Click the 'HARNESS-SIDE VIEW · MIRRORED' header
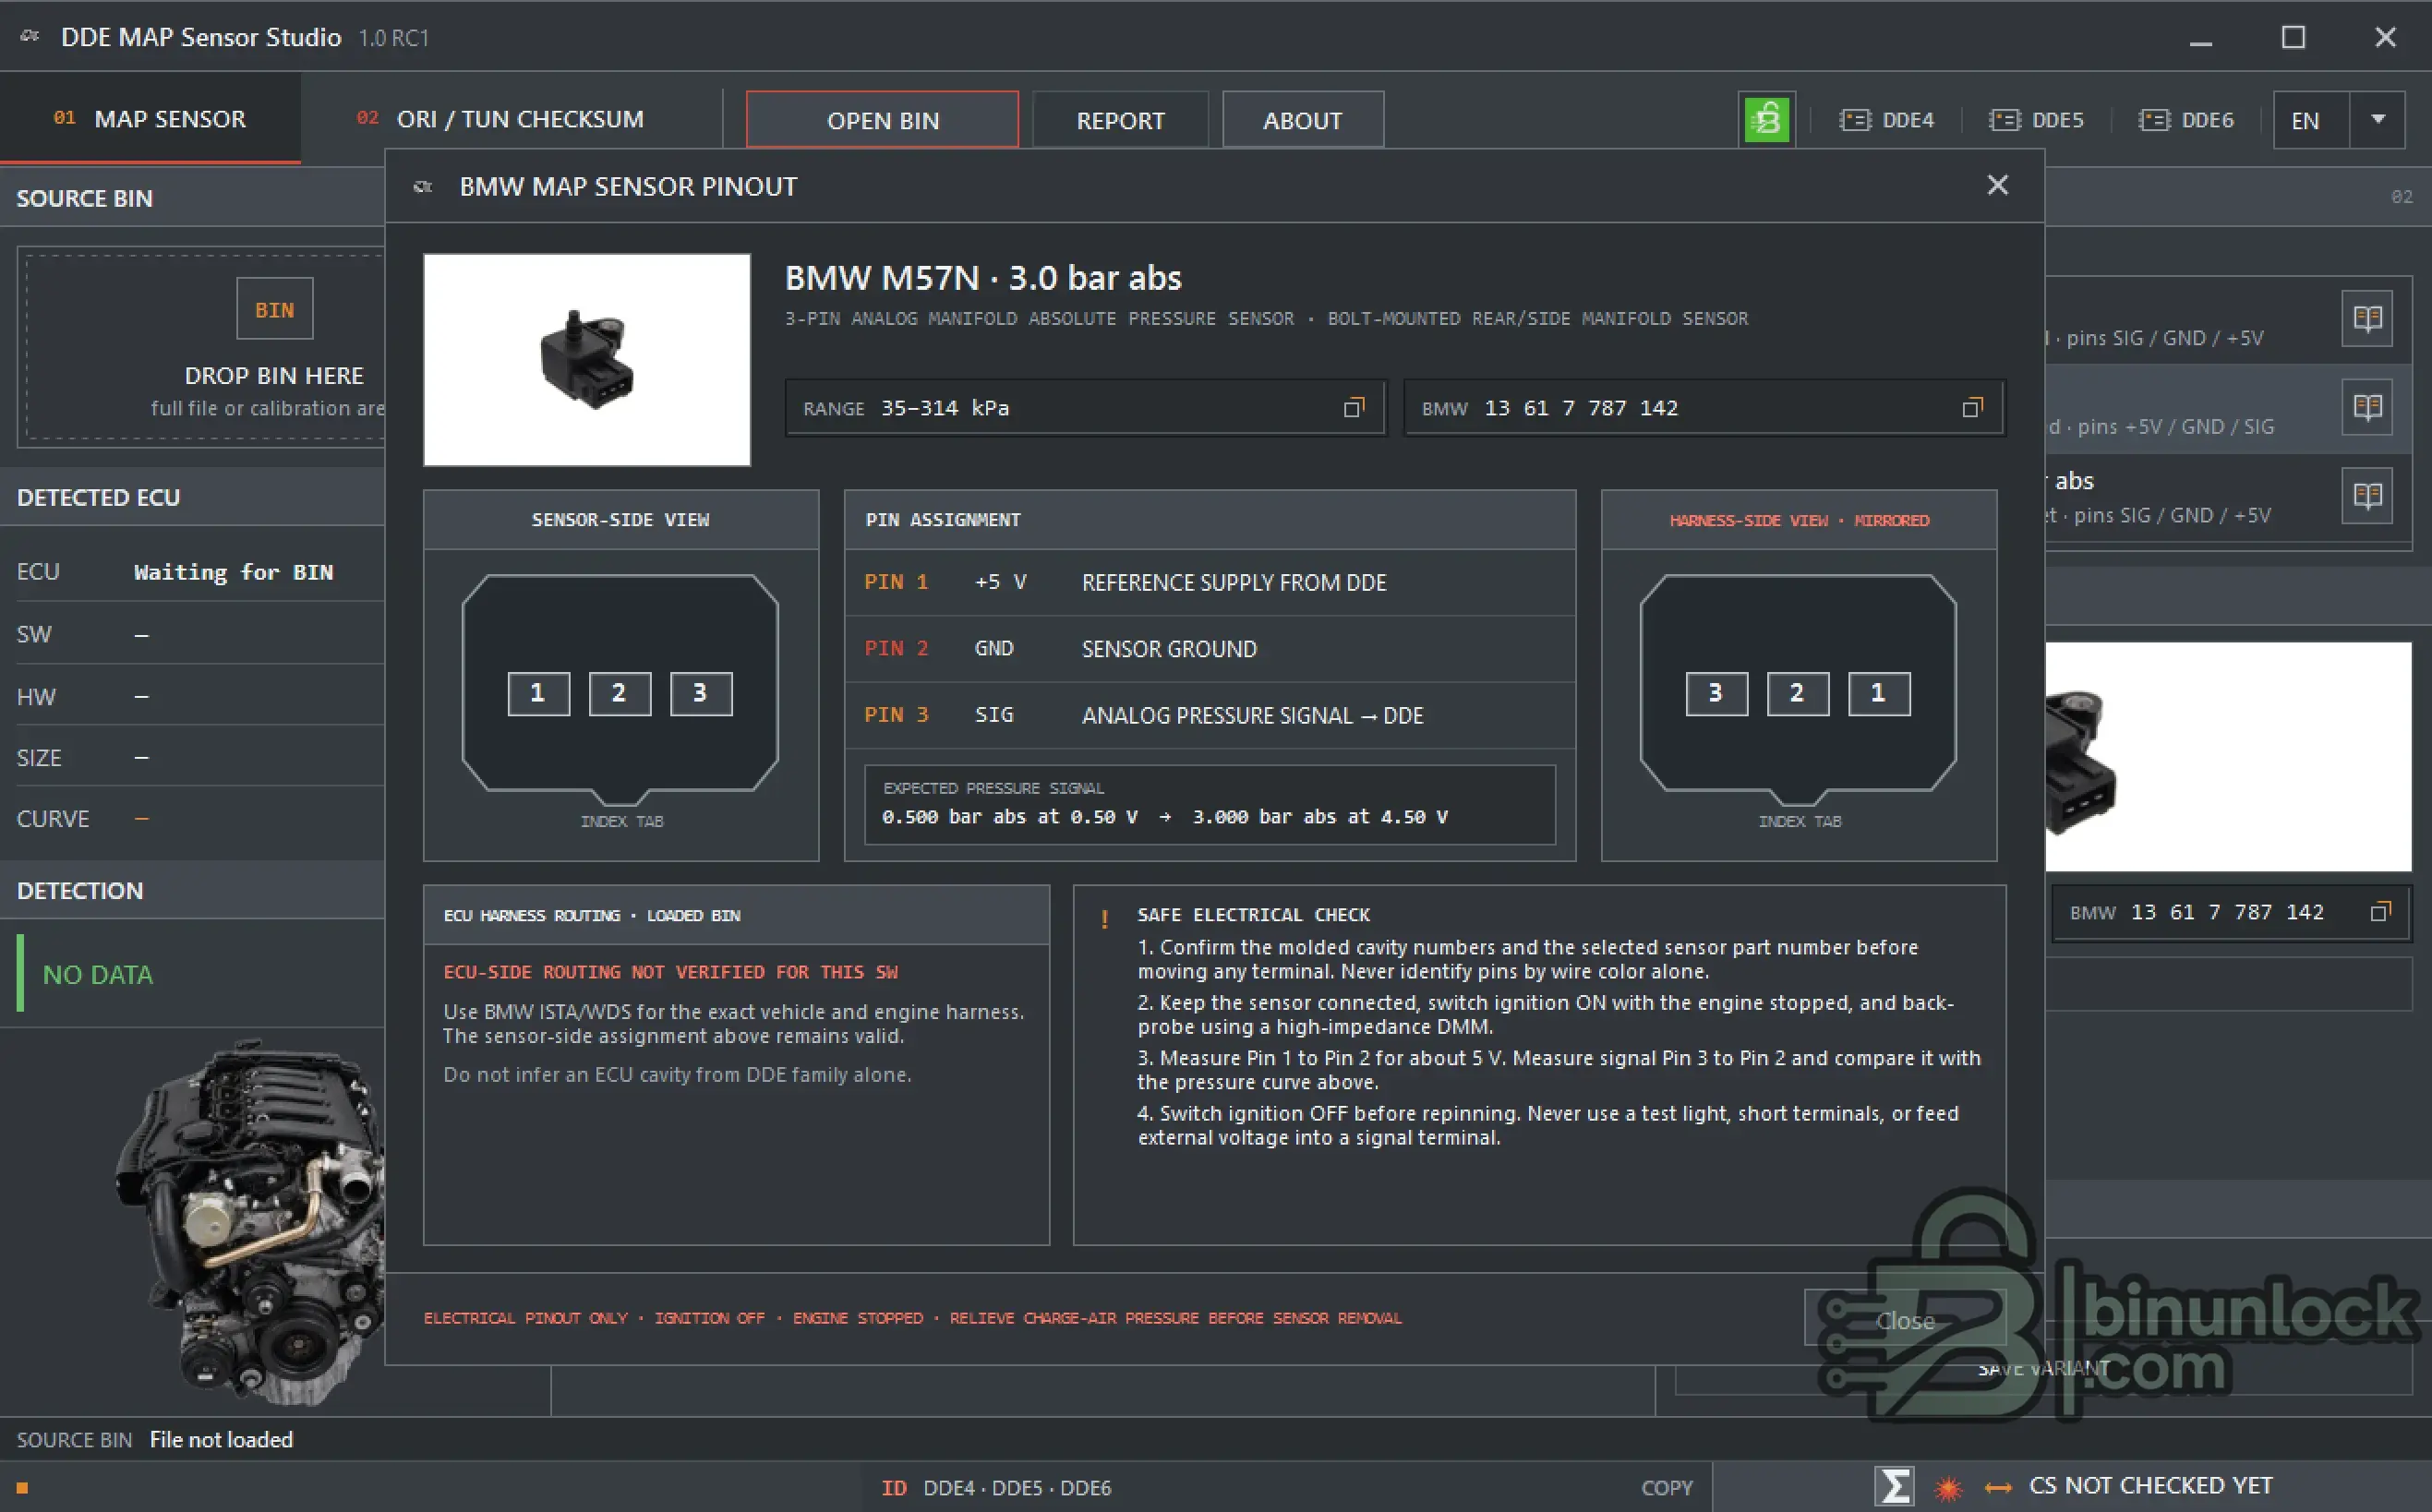 tap(1799, 520)
